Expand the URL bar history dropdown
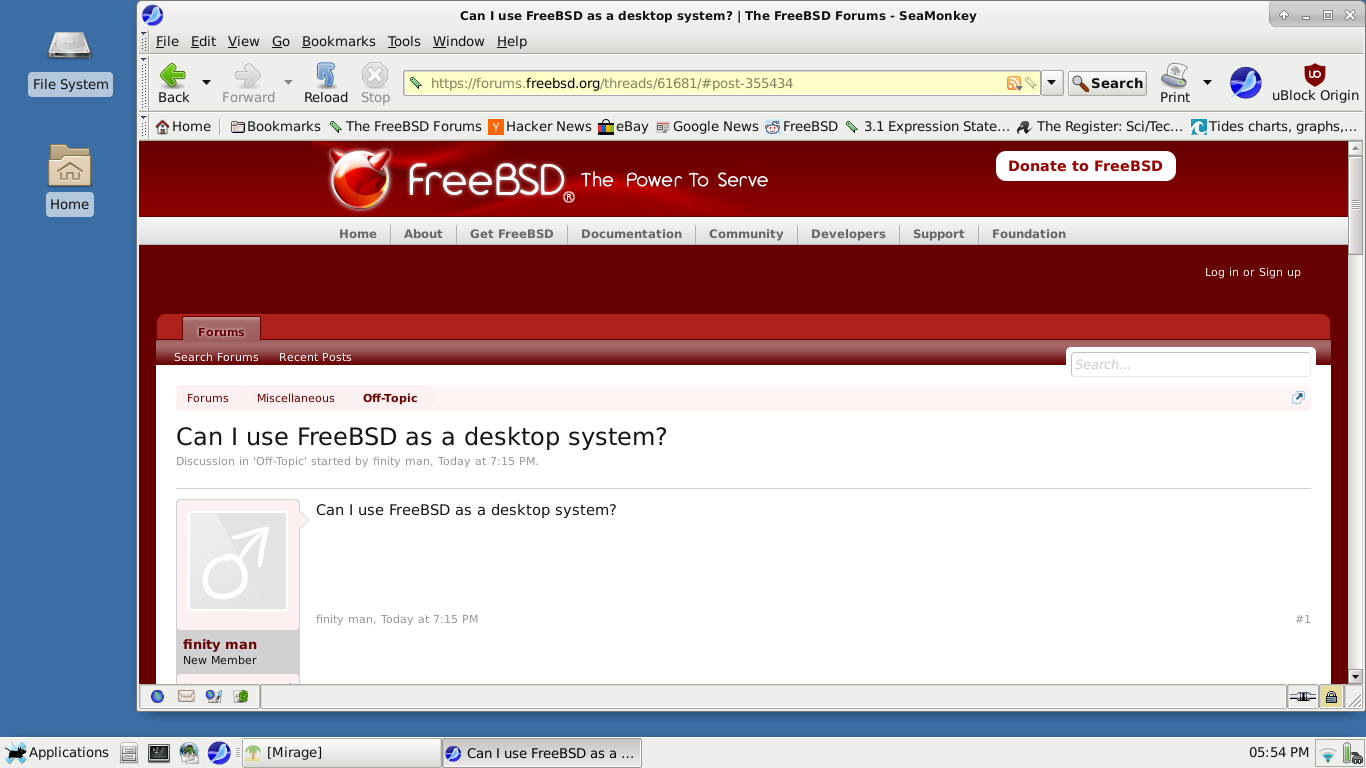 coord(1052,83)
